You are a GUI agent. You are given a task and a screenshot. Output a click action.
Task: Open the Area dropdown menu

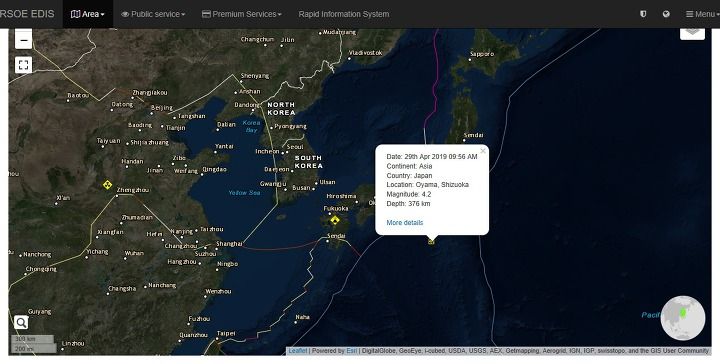point(88,14)
